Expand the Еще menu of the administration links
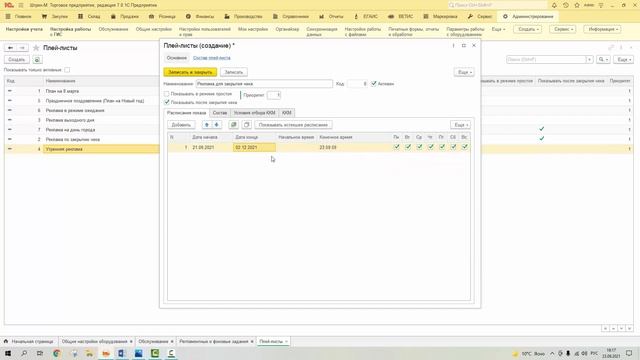Image resolution: width=640 pixels, height=360 pixels. click(x=498, y=29)
